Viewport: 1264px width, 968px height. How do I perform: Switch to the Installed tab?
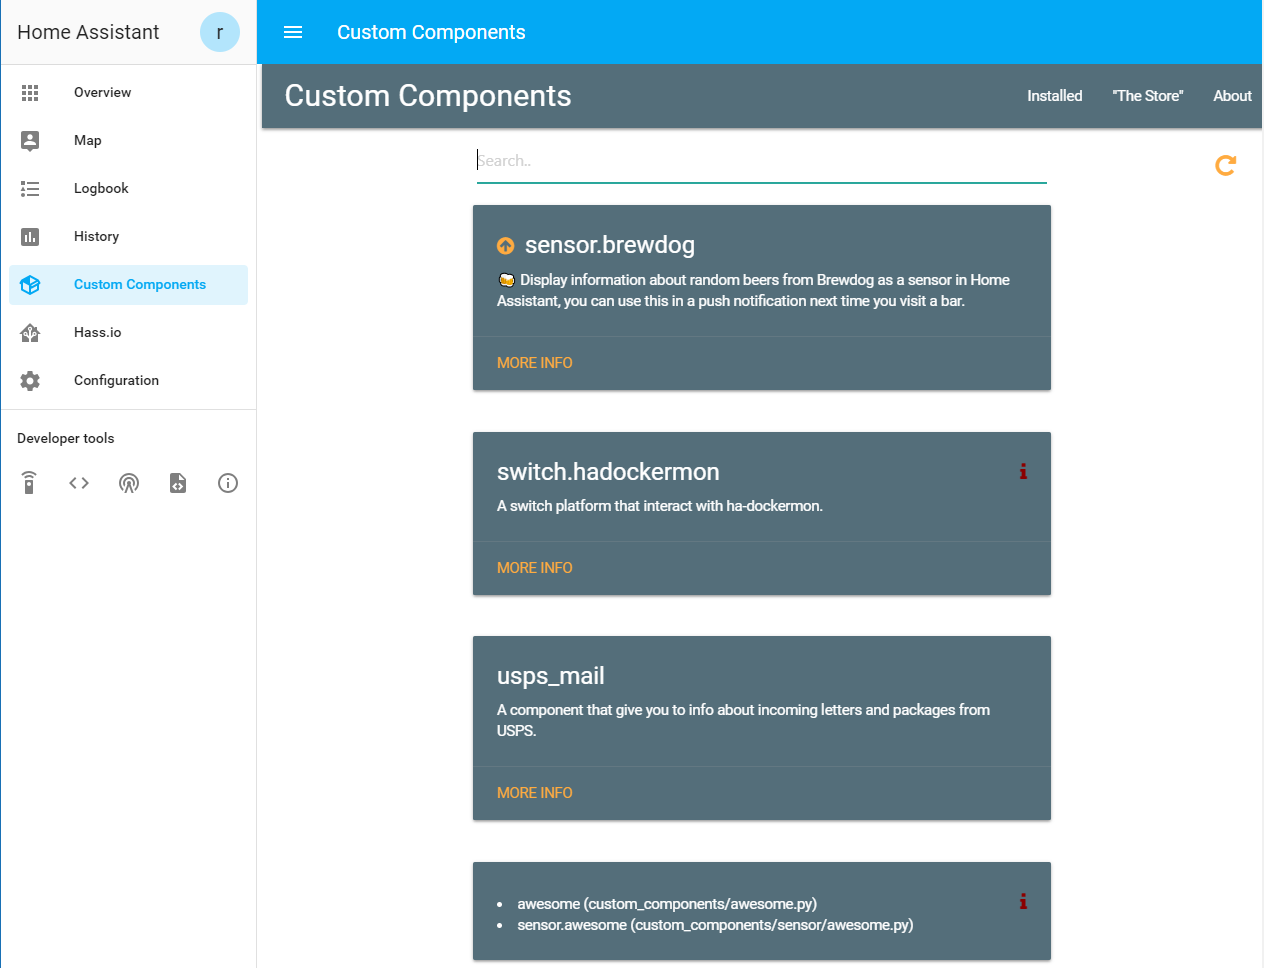click(1054, 96)
